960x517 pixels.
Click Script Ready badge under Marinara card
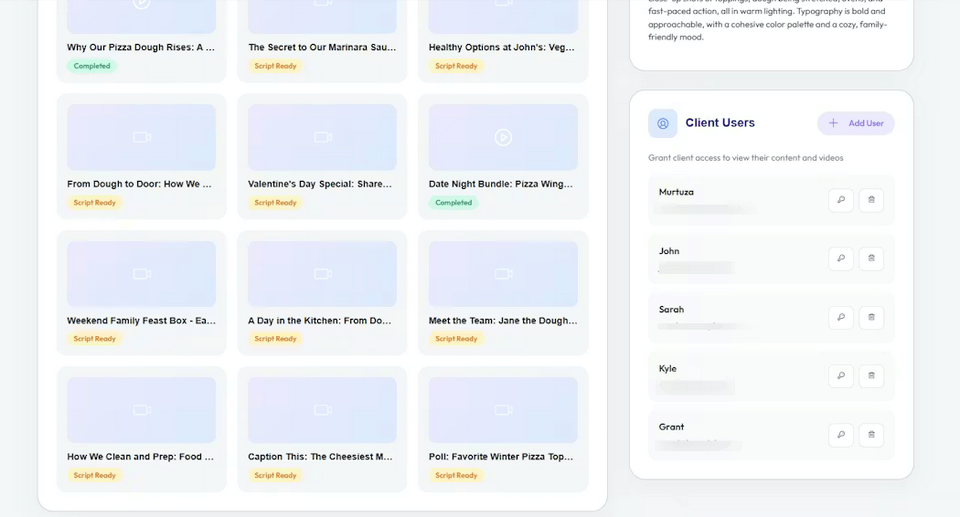point(276,66)
